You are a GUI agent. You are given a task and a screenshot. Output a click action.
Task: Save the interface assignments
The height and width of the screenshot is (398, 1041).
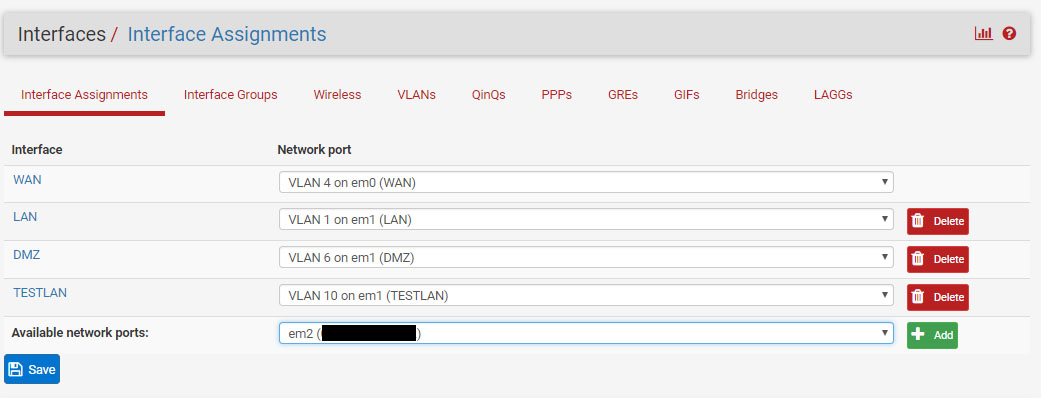(32, 369)
